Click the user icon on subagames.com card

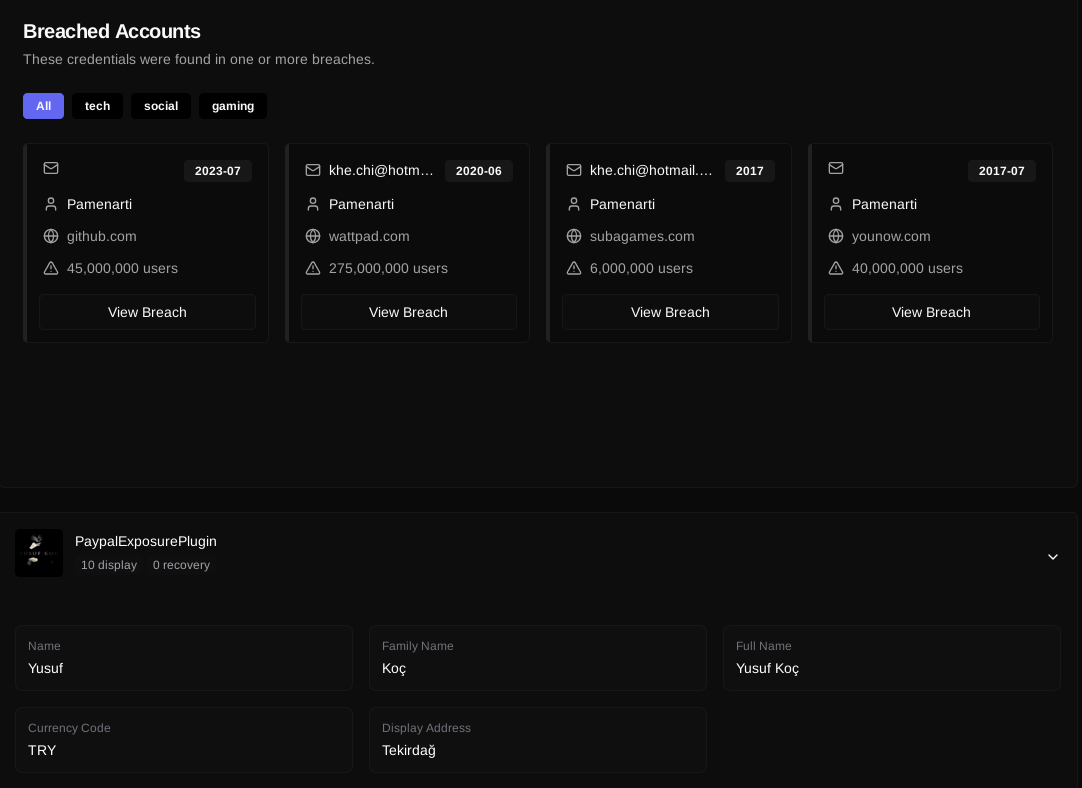coord(574,204)
